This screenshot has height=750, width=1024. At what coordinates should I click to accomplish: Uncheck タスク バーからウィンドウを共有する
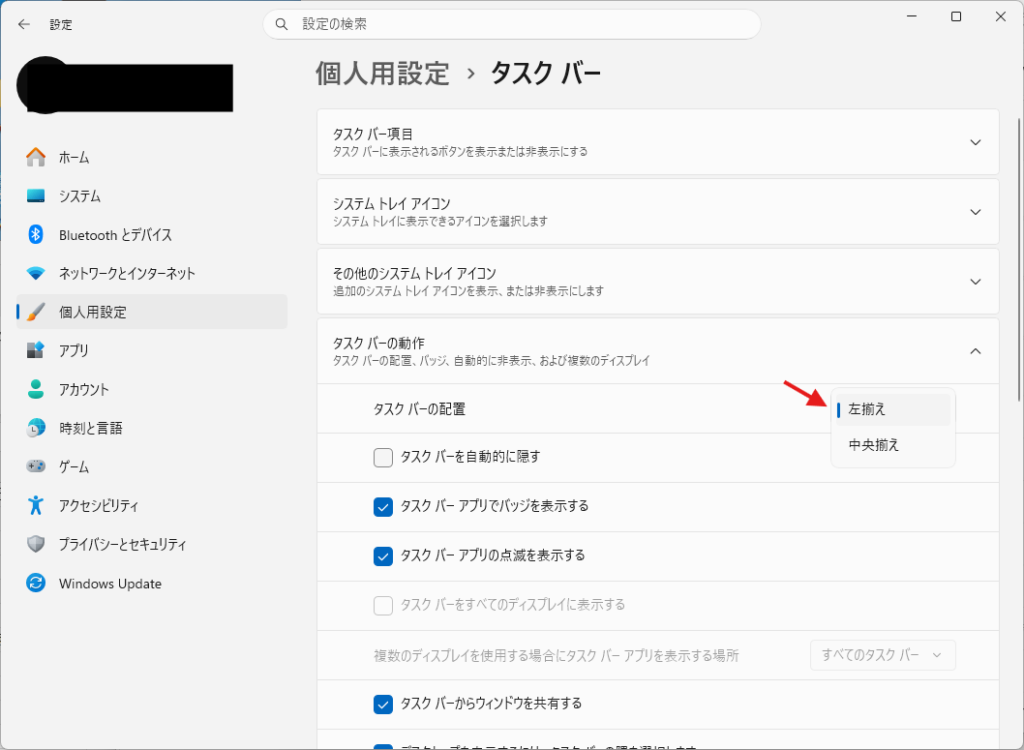point(383,704)
